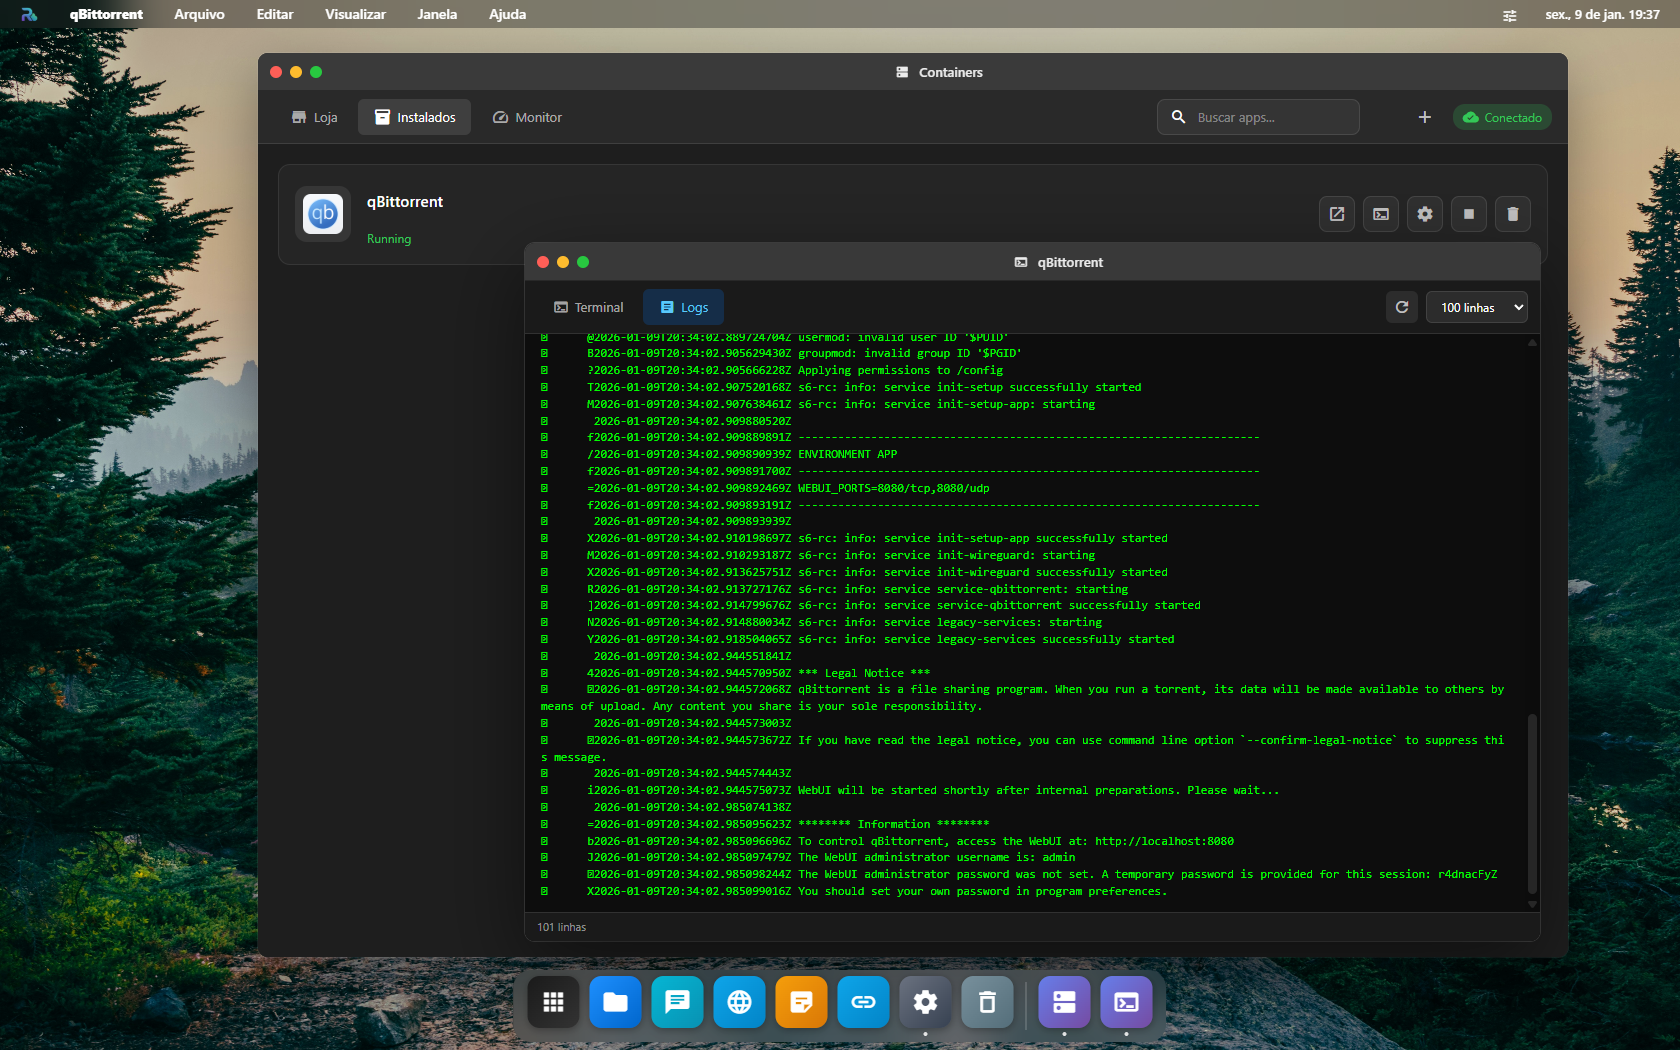The width and height of the screenshot is (1680, 1050).
Task: Open the Ajuda menu
Action: click(x=506, y=14)
